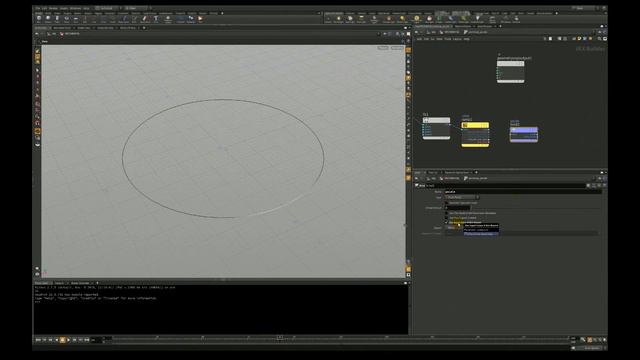This screenshot has height=360, width=640.
Task: Add a new pane tab beside Motion FX View
Action: 144,28
